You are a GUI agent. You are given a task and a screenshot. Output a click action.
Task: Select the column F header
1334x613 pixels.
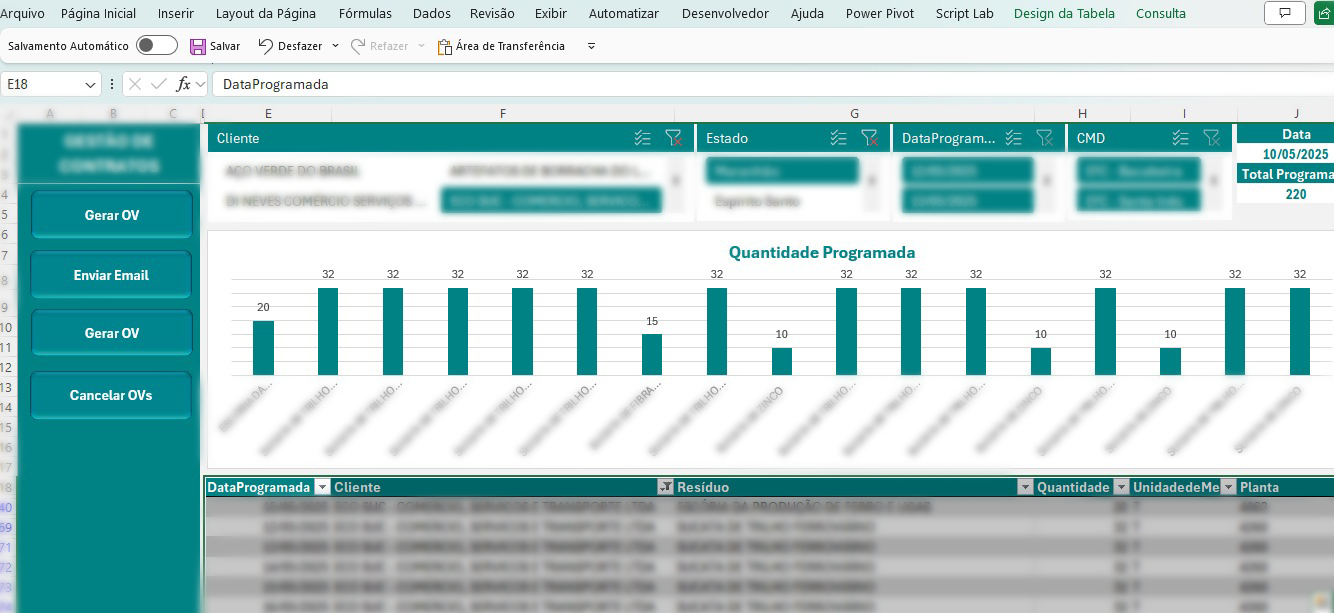502,114
